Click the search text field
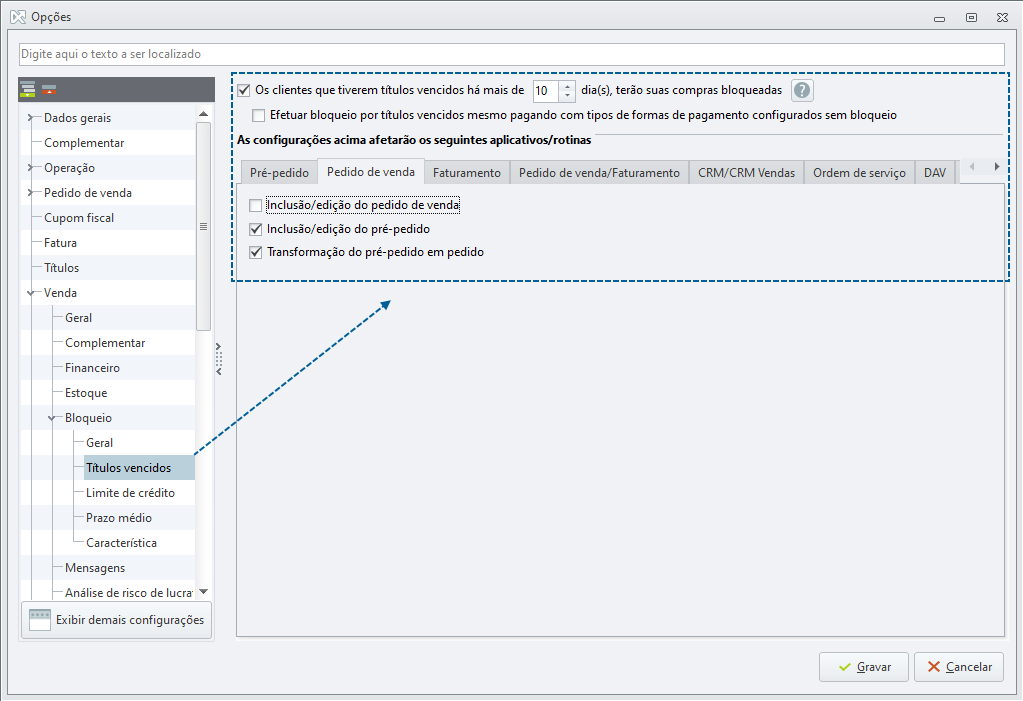Screen dimensions: 1023x701 point(512,54)
